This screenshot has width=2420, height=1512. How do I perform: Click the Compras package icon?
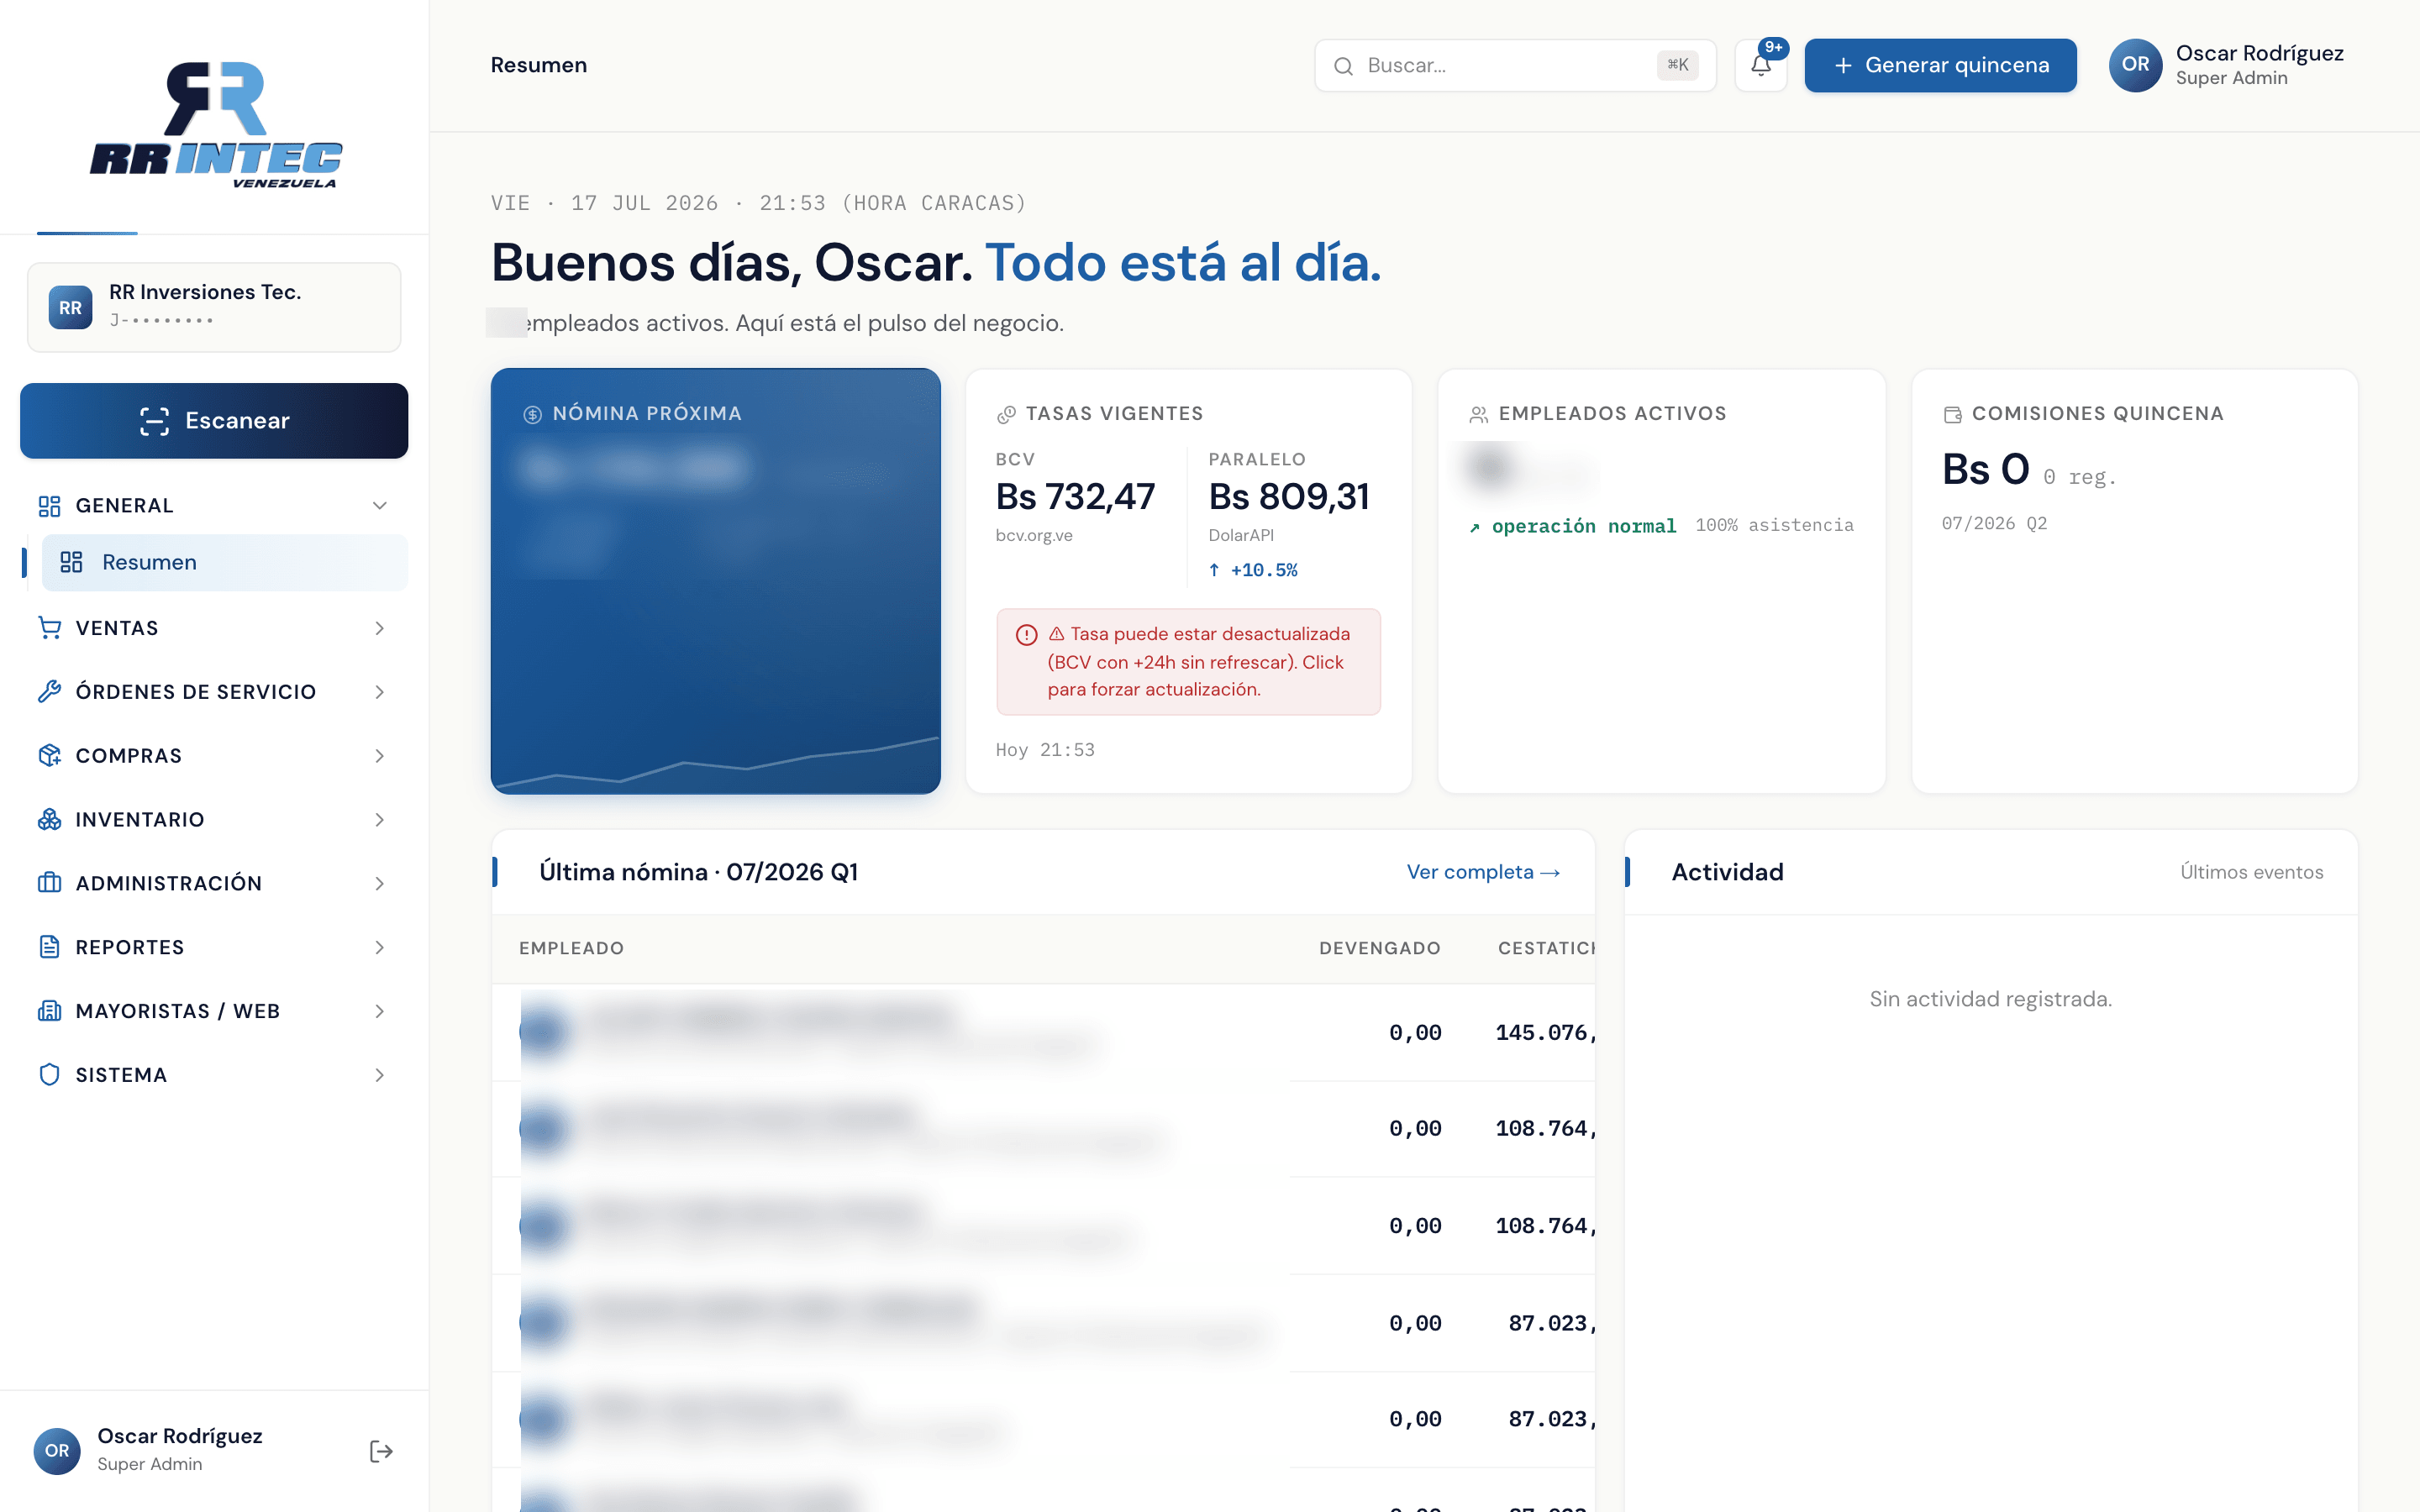[49, 756]
